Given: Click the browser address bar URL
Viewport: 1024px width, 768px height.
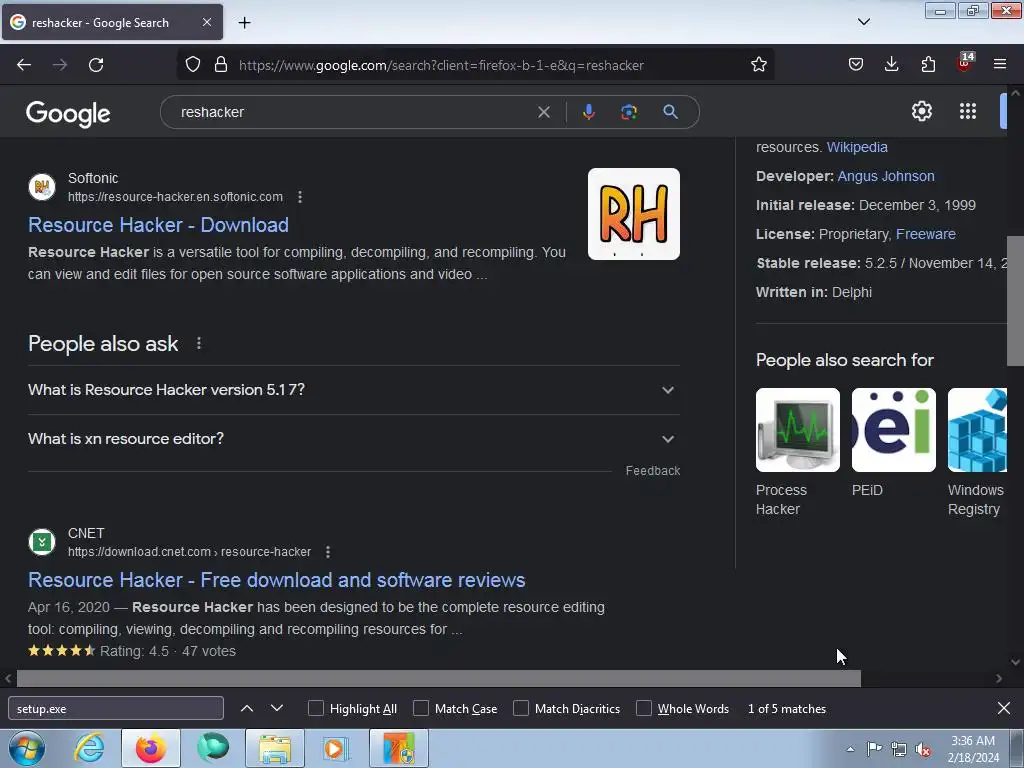Looking at the screenshot, I should click(x=441, y=65).
